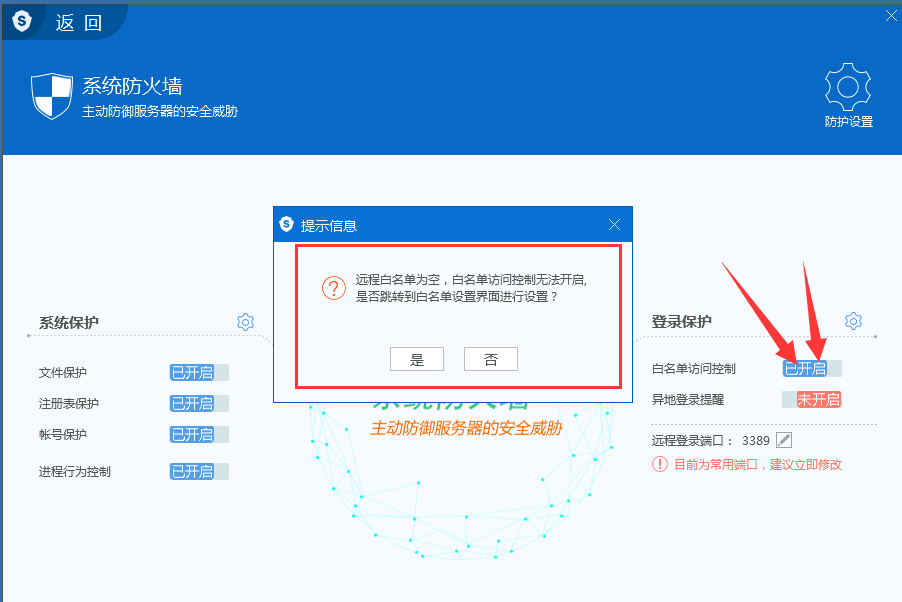Image resolution: width=902 pixels, height=602 pixels.
Task: Toggle the 注册表保护 switch
Action: click(199, 404)
